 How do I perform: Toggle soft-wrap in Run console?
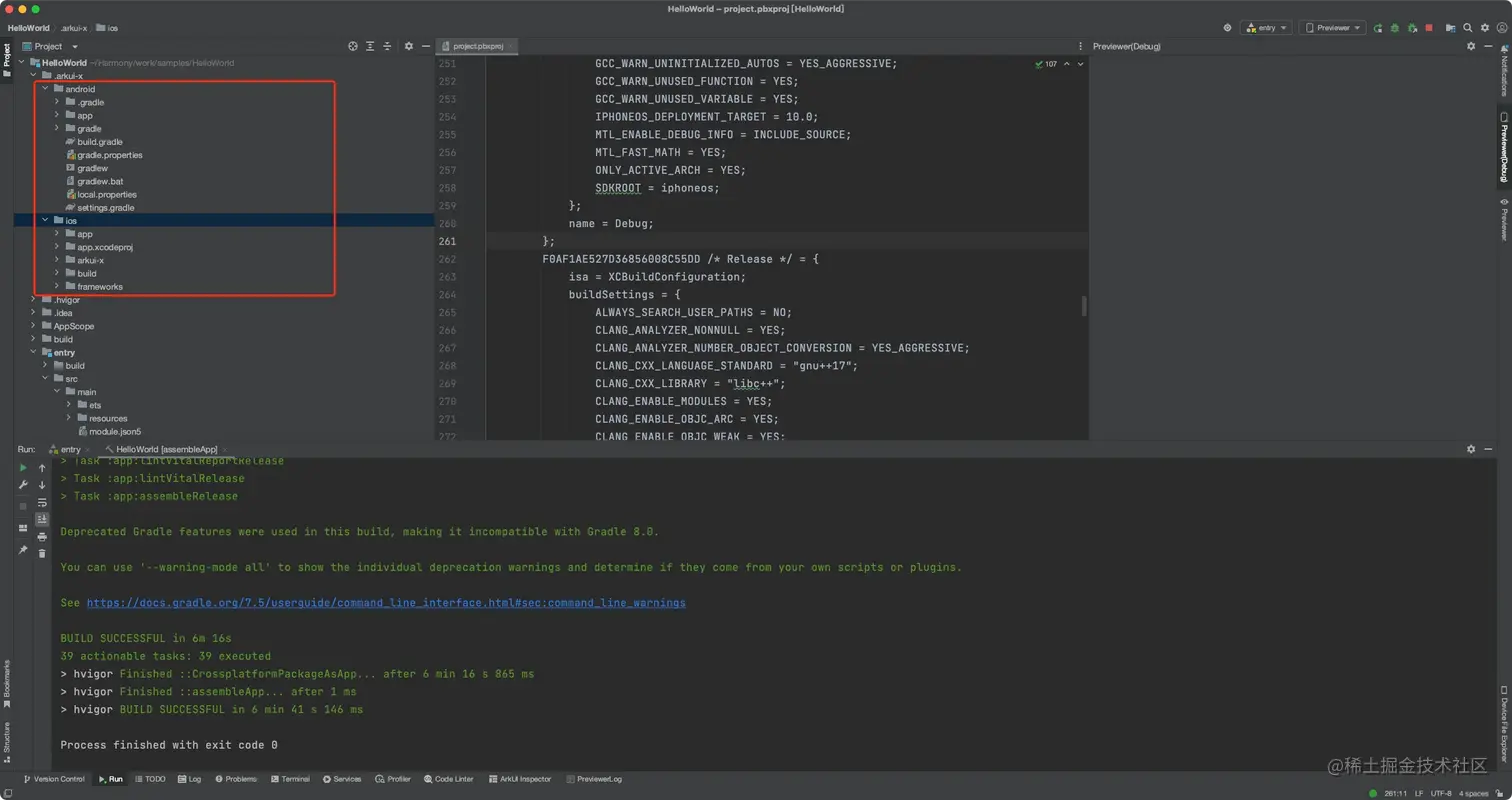click(42, 502)
